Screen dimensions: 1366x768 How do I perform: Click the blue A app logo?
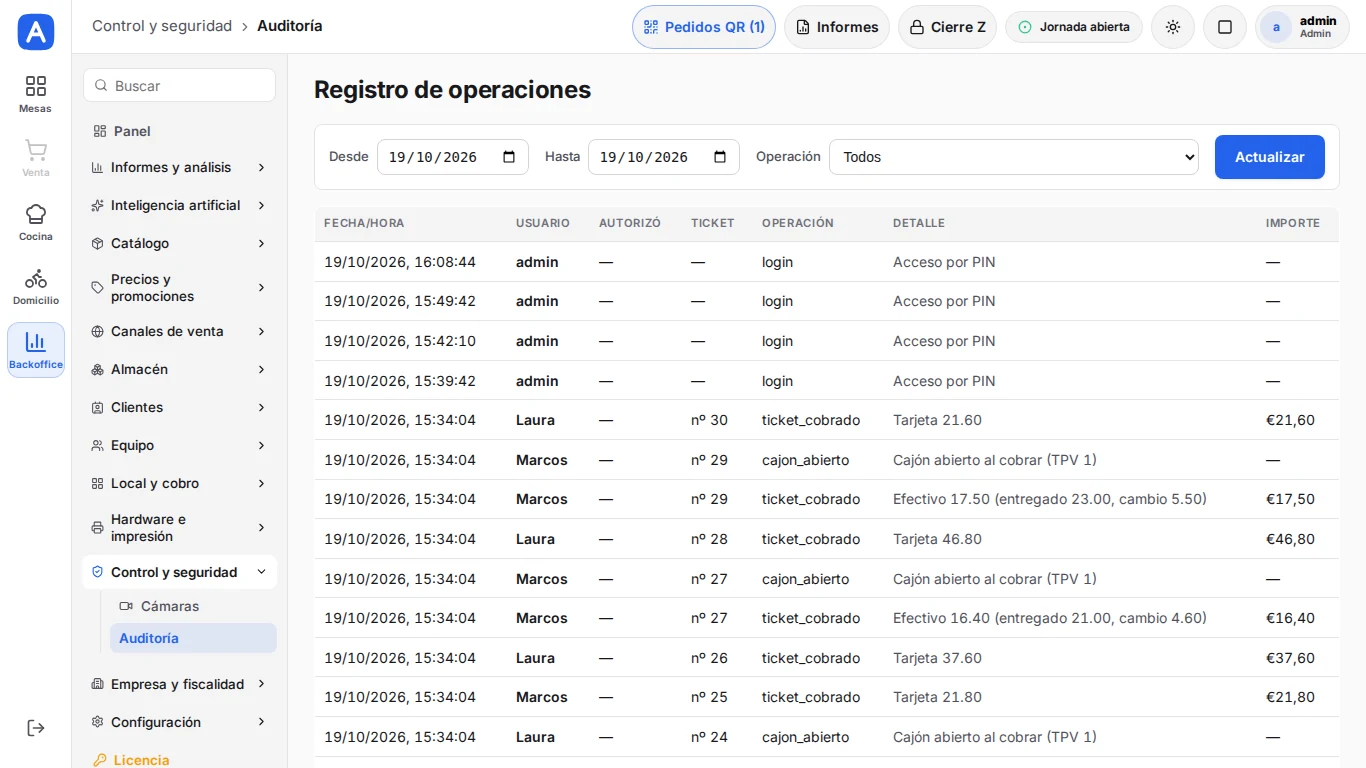point(36,32)
